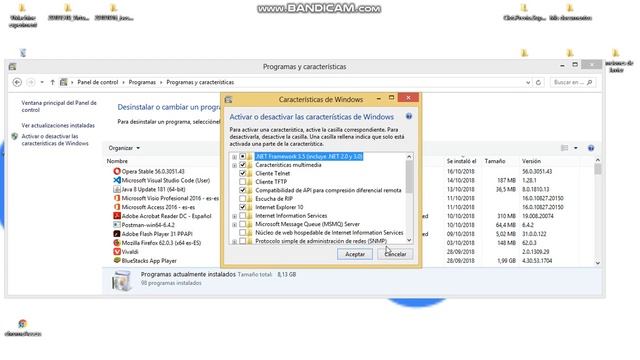
Task: Click the Vivaldi program icon
Action: pyautogui.click(x=117, y=252)
